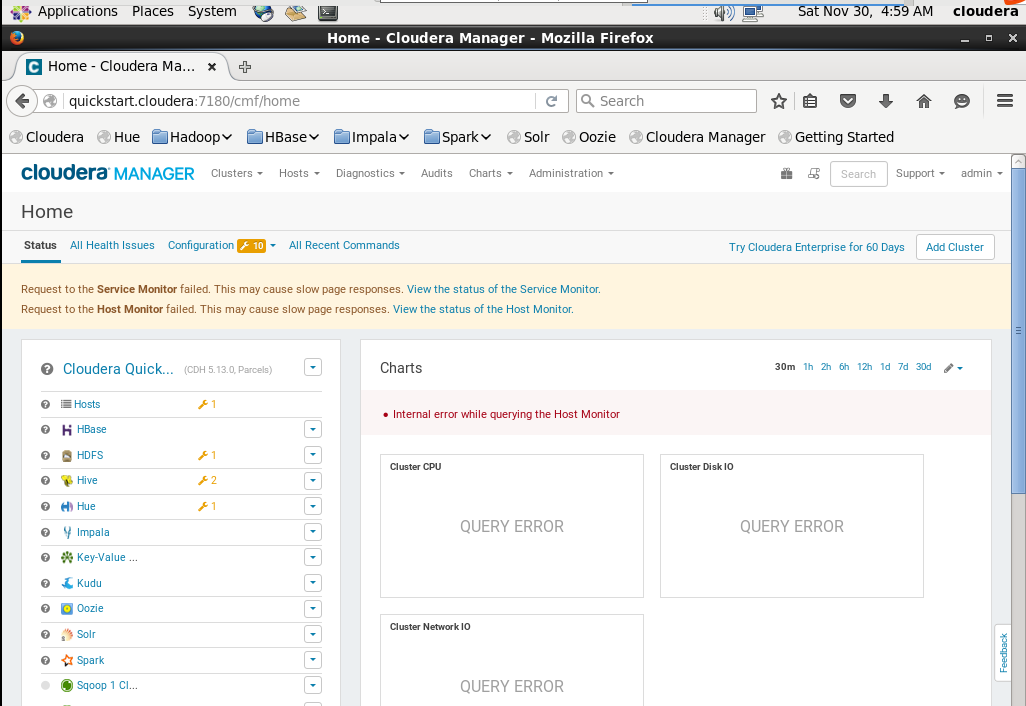
Task: Open the Feedback side tab
Action: pos(1003,653)
